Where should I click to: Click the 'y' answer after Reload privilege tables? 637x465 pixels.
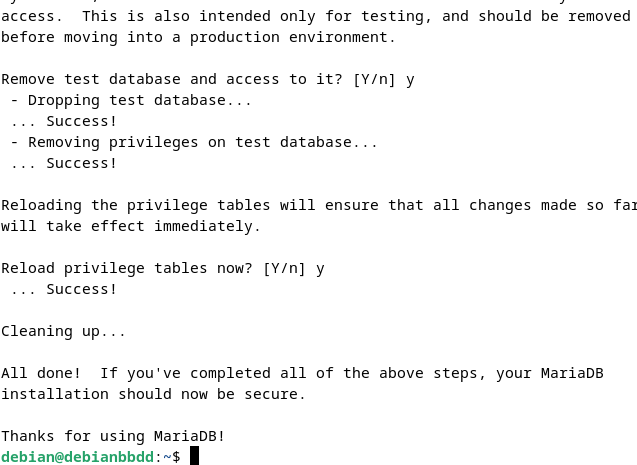tap(320, 269)
